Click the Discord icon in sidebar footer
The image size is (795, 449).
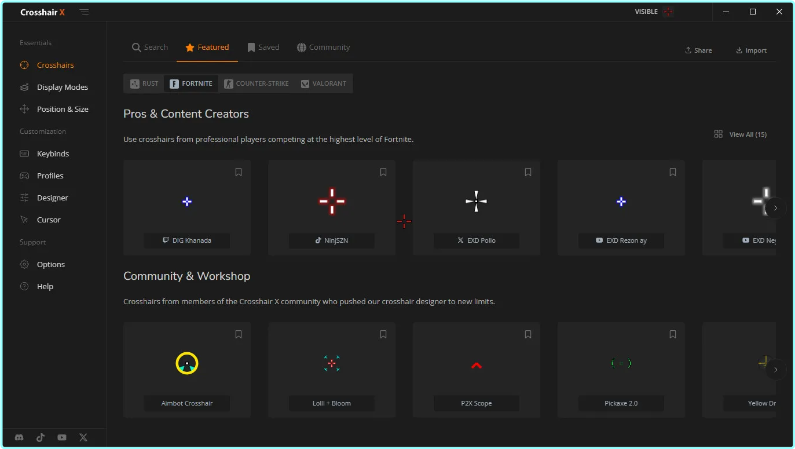point(20,437)
